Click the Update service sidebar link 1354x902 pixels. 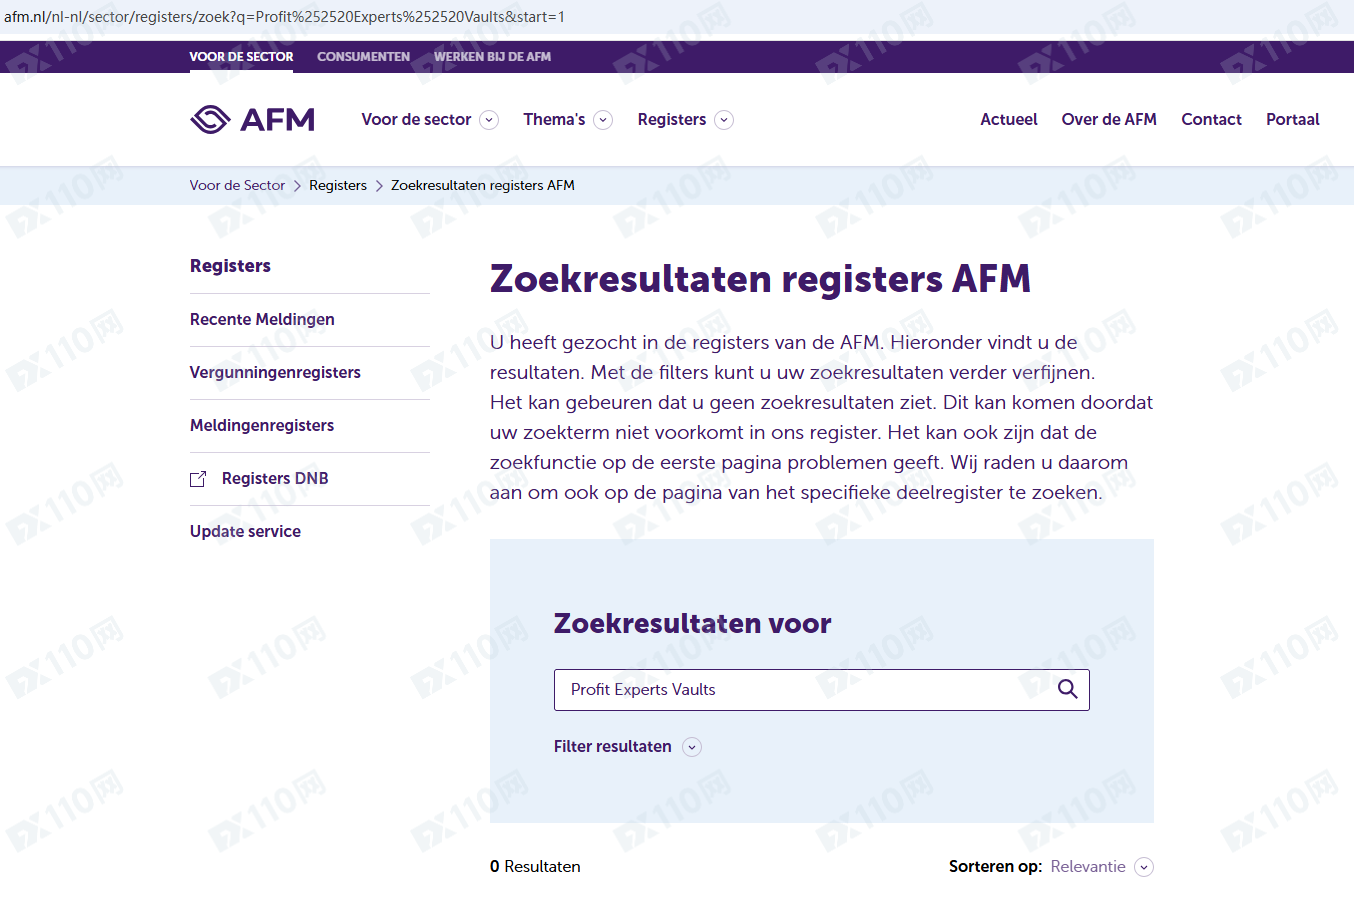pos(245,532)
